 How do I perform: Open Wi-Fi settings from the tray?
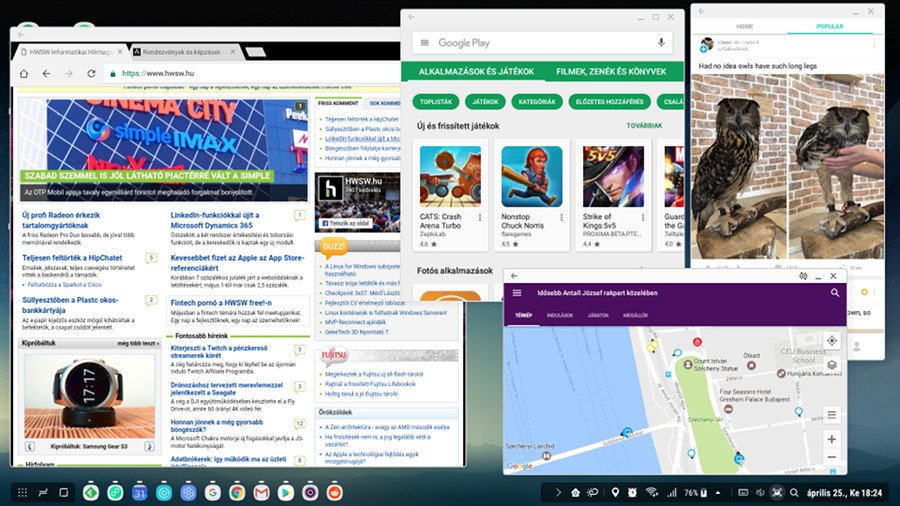tap(651, 492)
